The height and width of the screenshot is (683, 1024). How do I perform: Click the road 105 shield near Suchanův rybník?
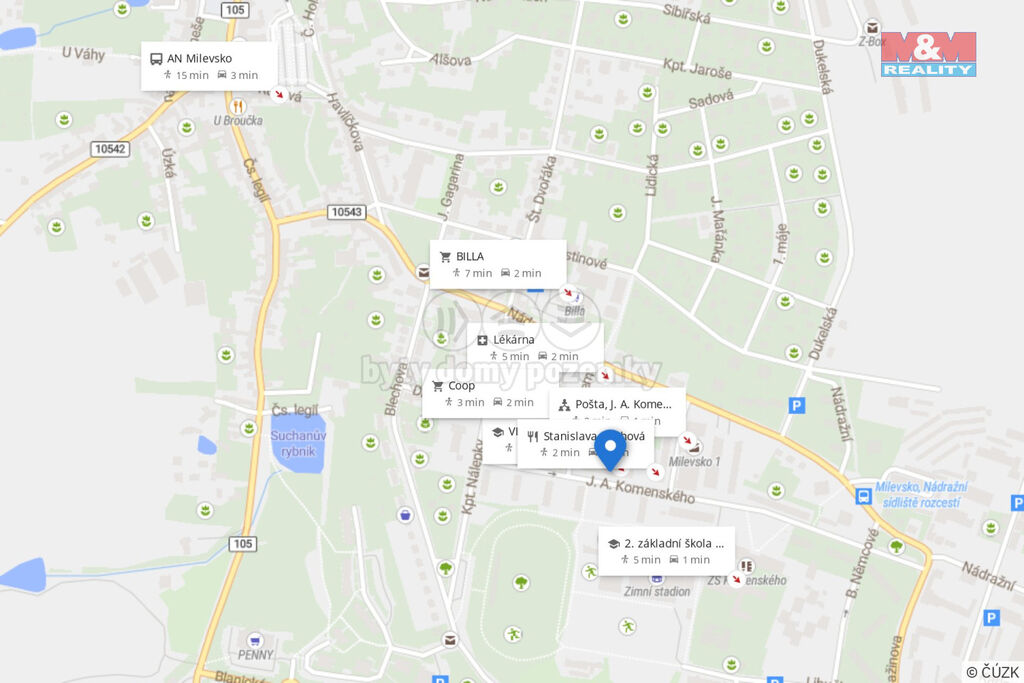click(242, 543)
